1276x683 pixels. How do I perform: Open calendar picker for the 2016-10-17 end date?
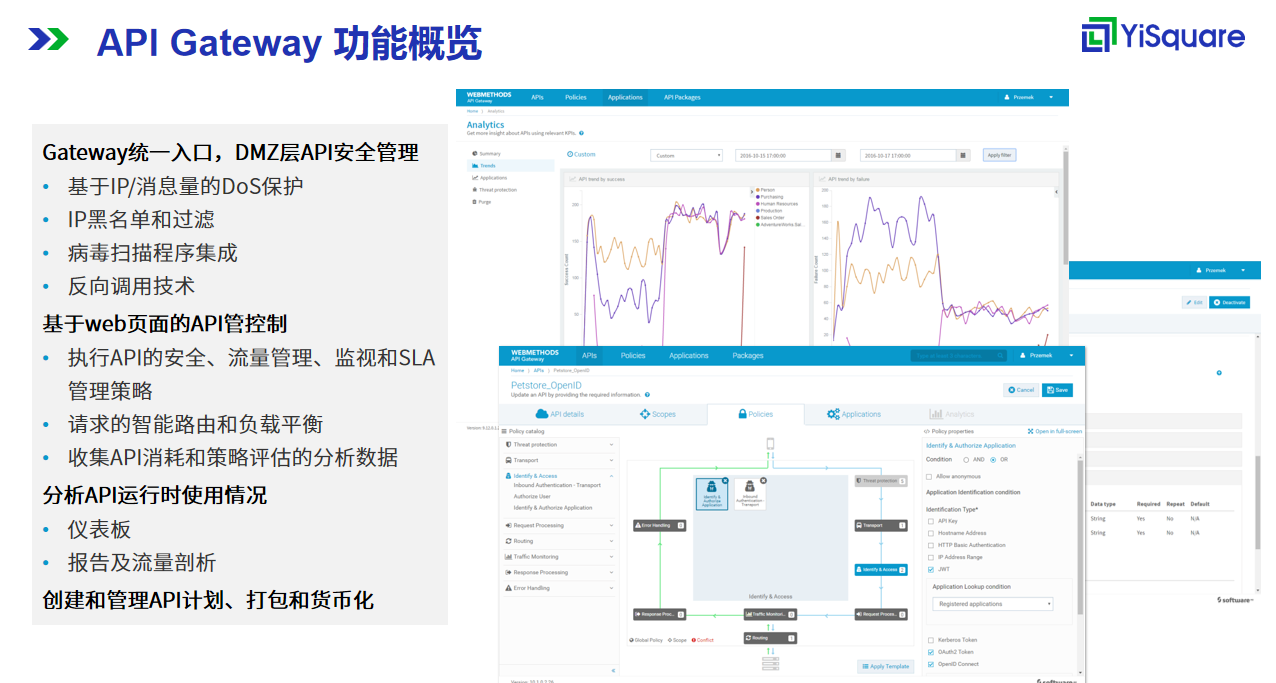[963, 155]
